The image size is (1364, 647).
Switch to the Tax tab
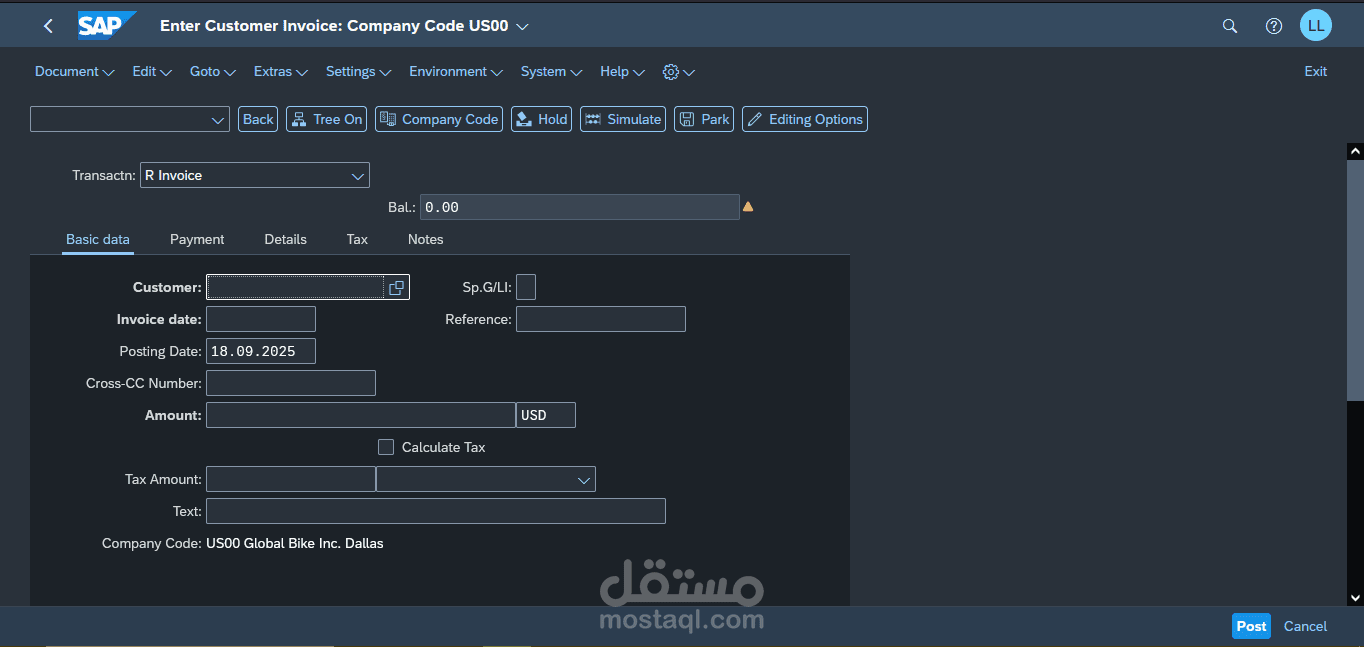point(357,240)
